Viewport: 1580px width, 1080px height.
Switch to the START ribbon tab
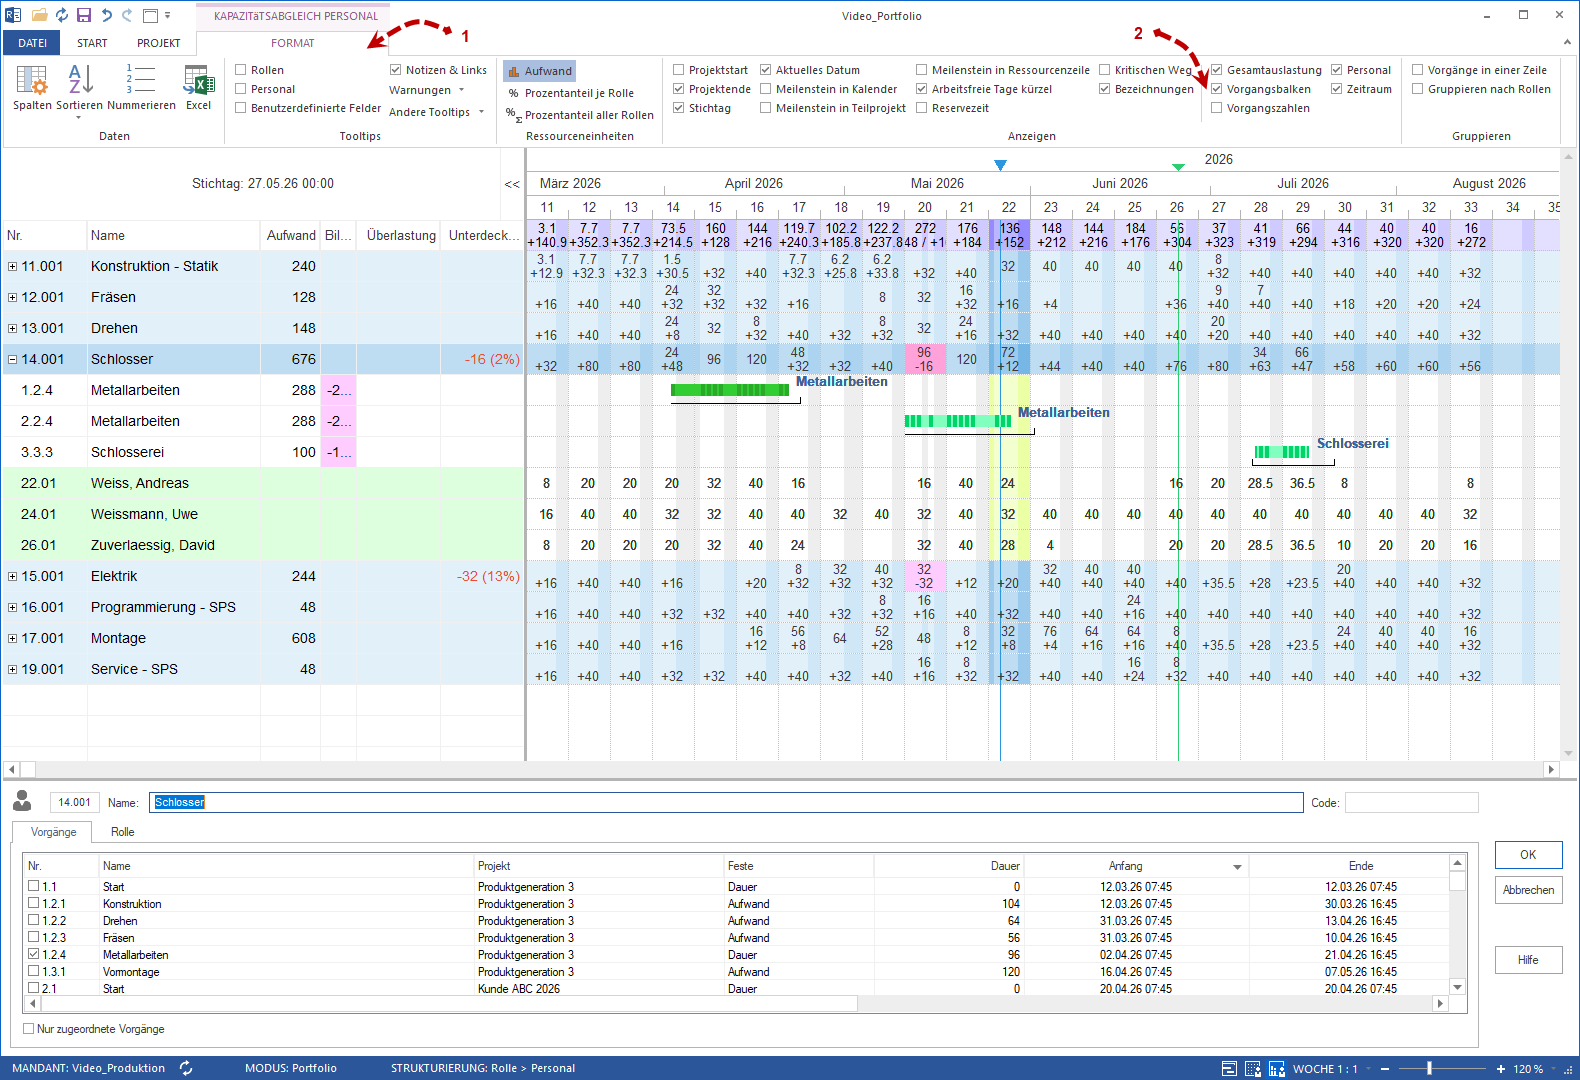[x=92, y=43]
